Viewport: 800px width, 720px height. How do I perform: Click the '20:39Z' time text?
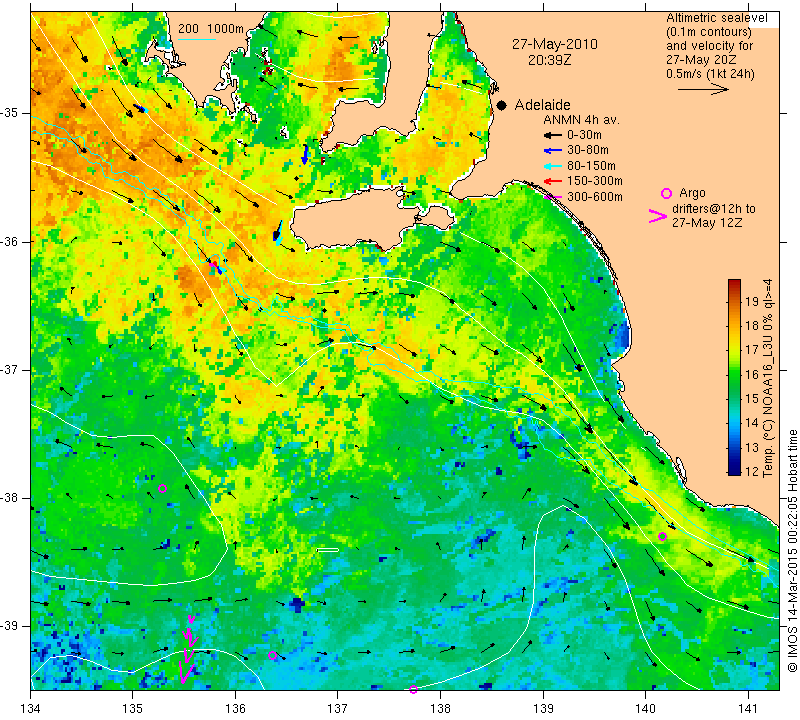549,60
